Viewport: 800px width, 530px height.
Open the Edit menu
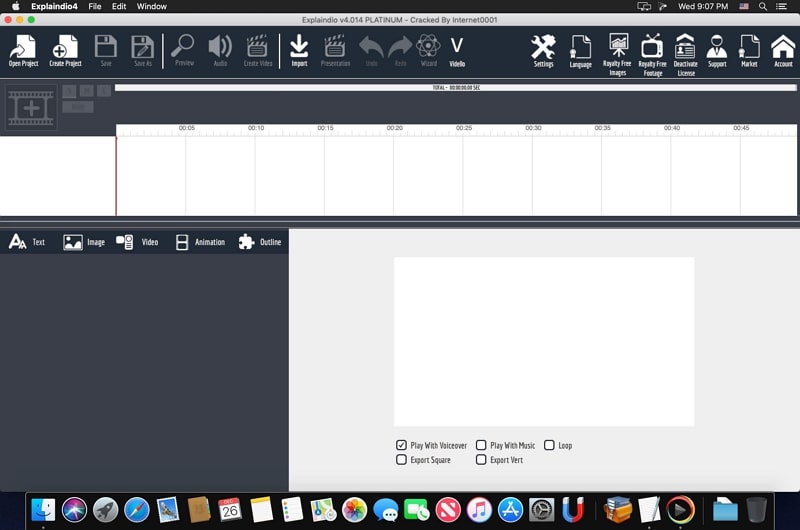119,6
